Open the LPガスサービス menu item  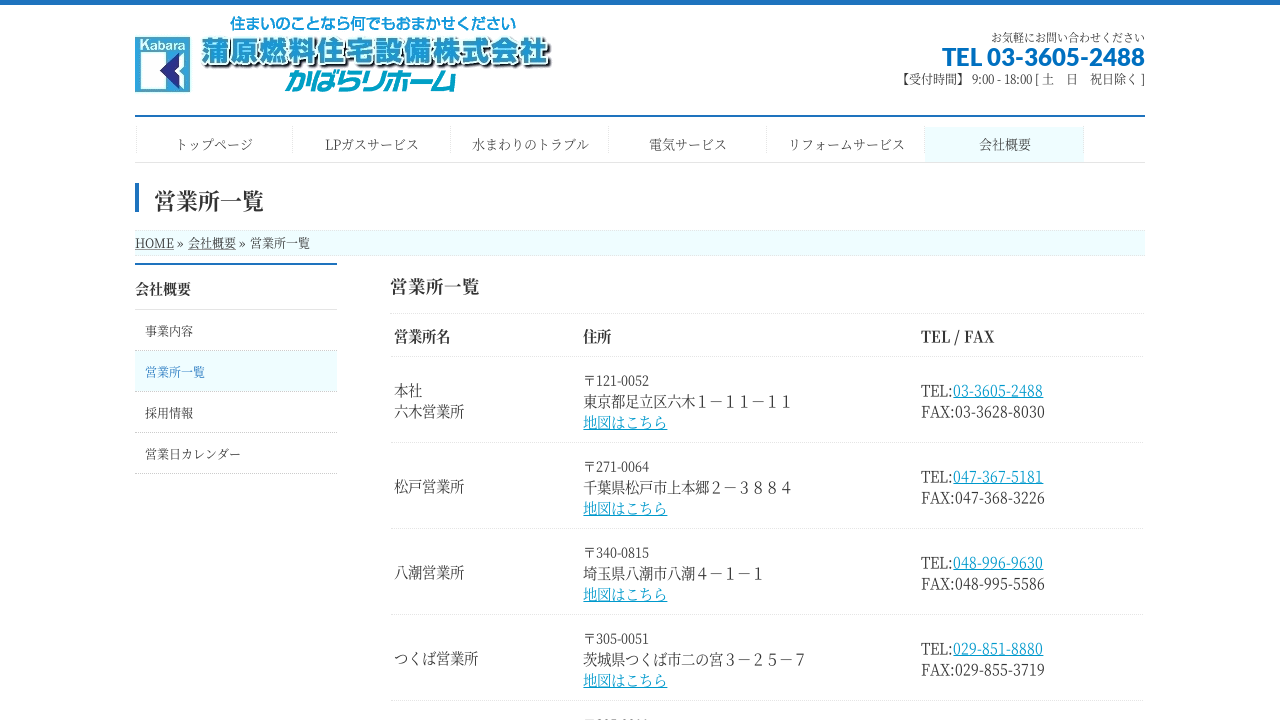coord(372,144)
